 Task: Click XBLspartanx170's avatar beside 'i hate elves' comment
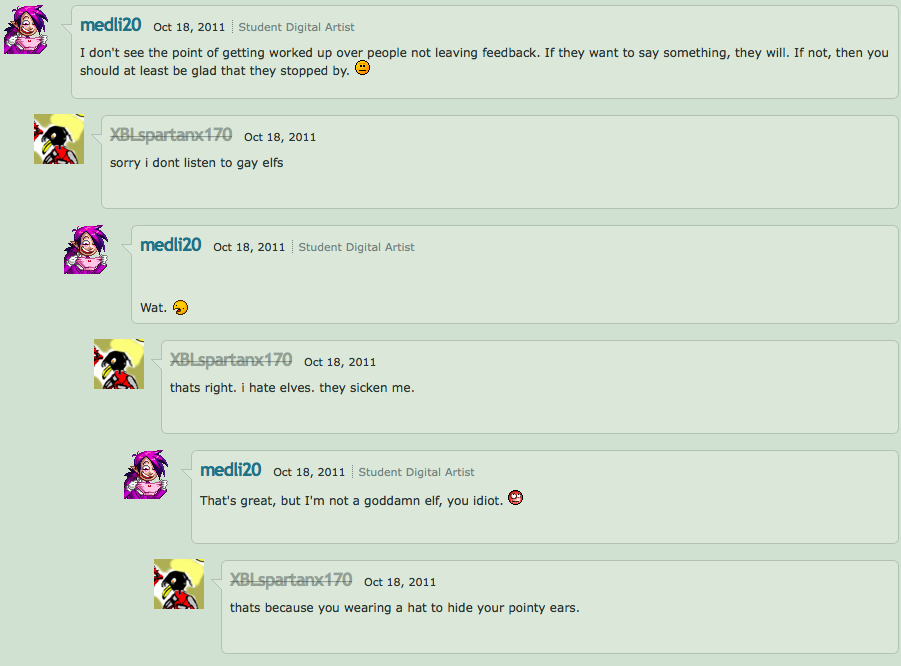(x=119, y=364)
